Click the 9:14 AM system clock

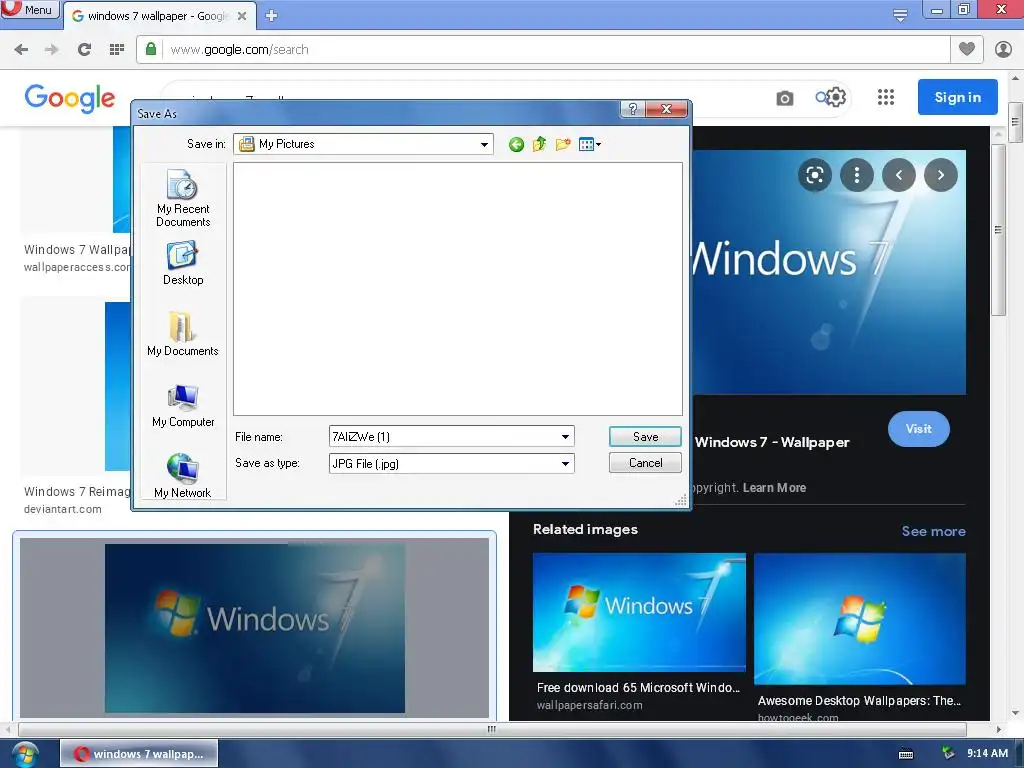click(x=987, y=754)
